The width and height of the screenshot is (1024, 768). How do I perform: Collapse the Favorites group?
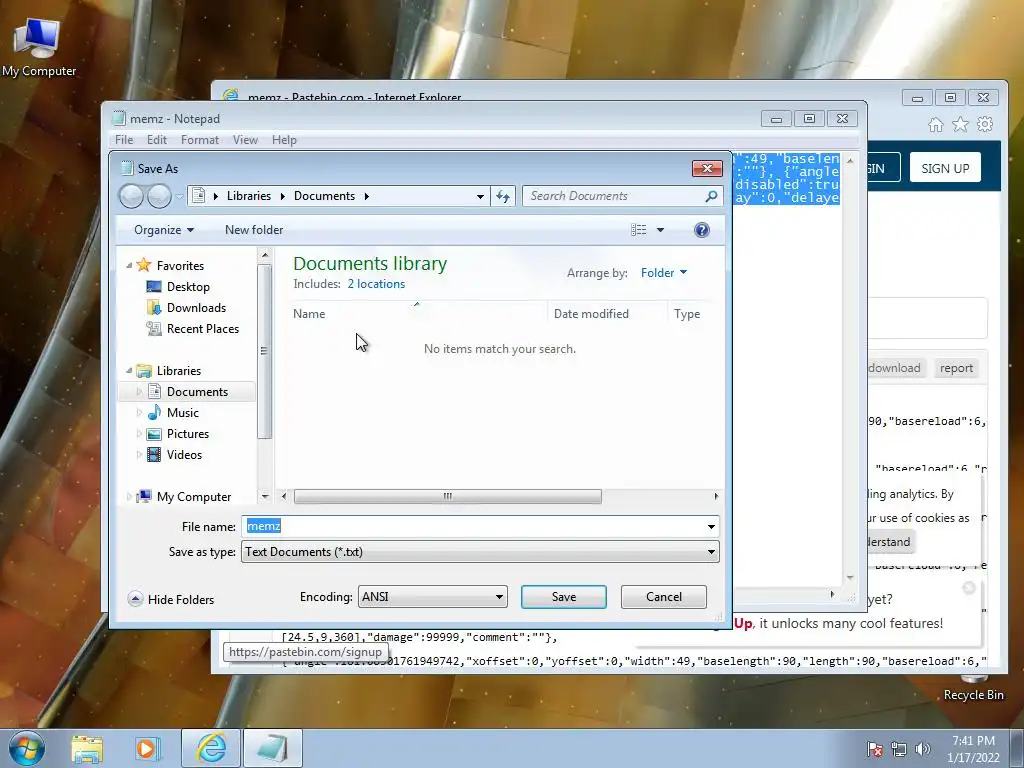(x=129, y=265)
